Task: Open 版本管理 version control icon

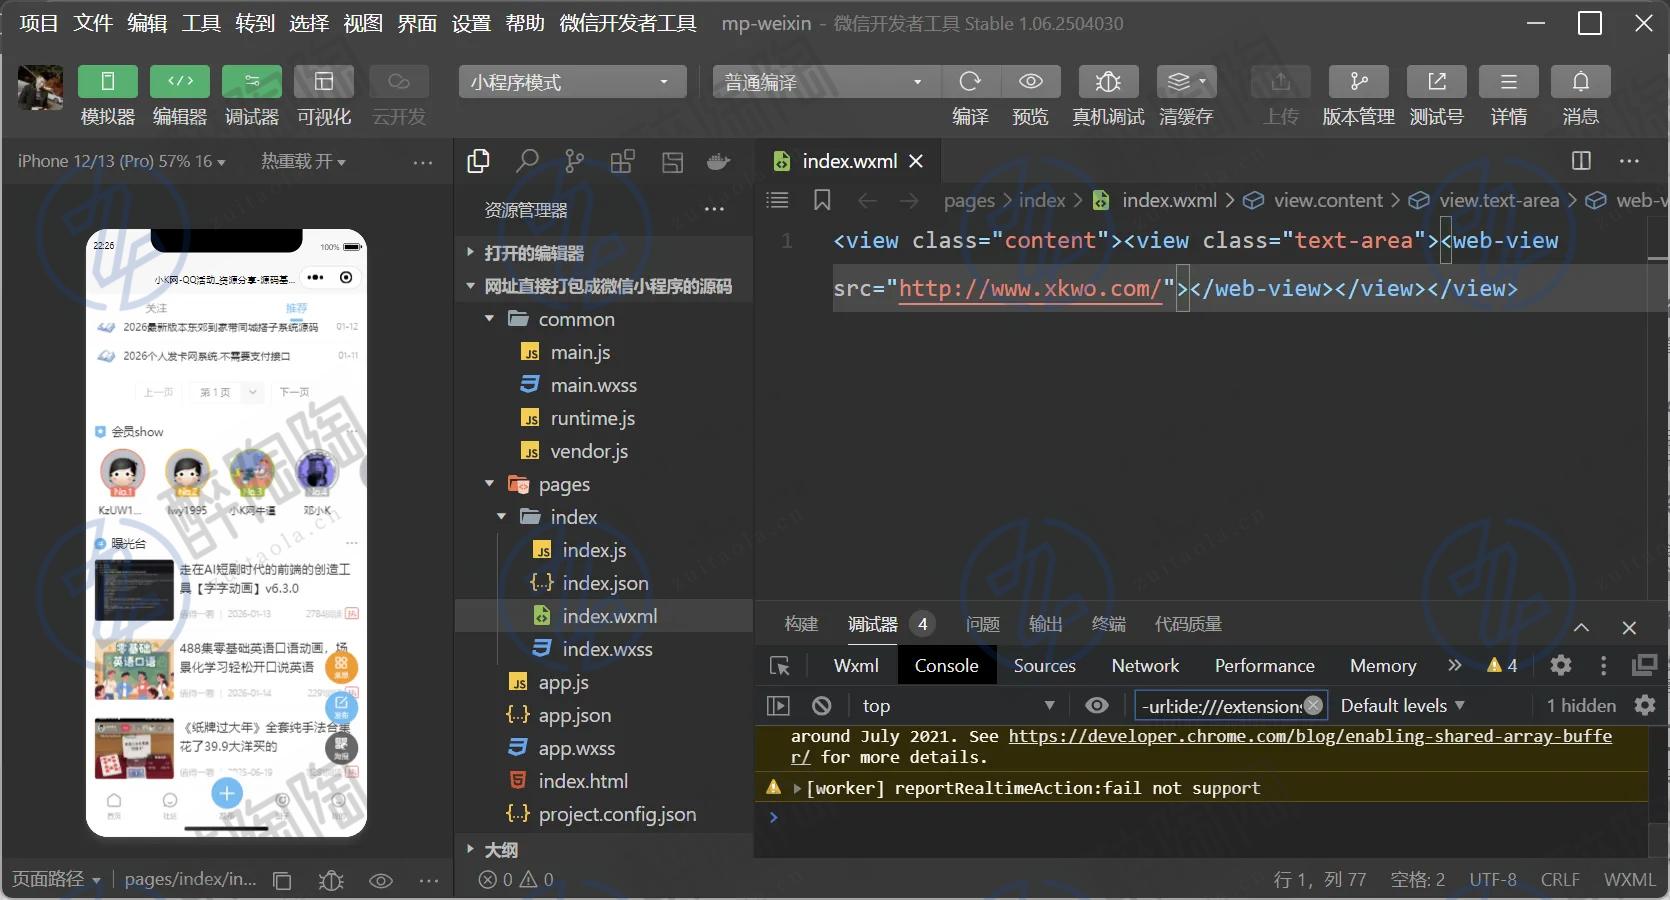Action: click(x=1358, y=82)
